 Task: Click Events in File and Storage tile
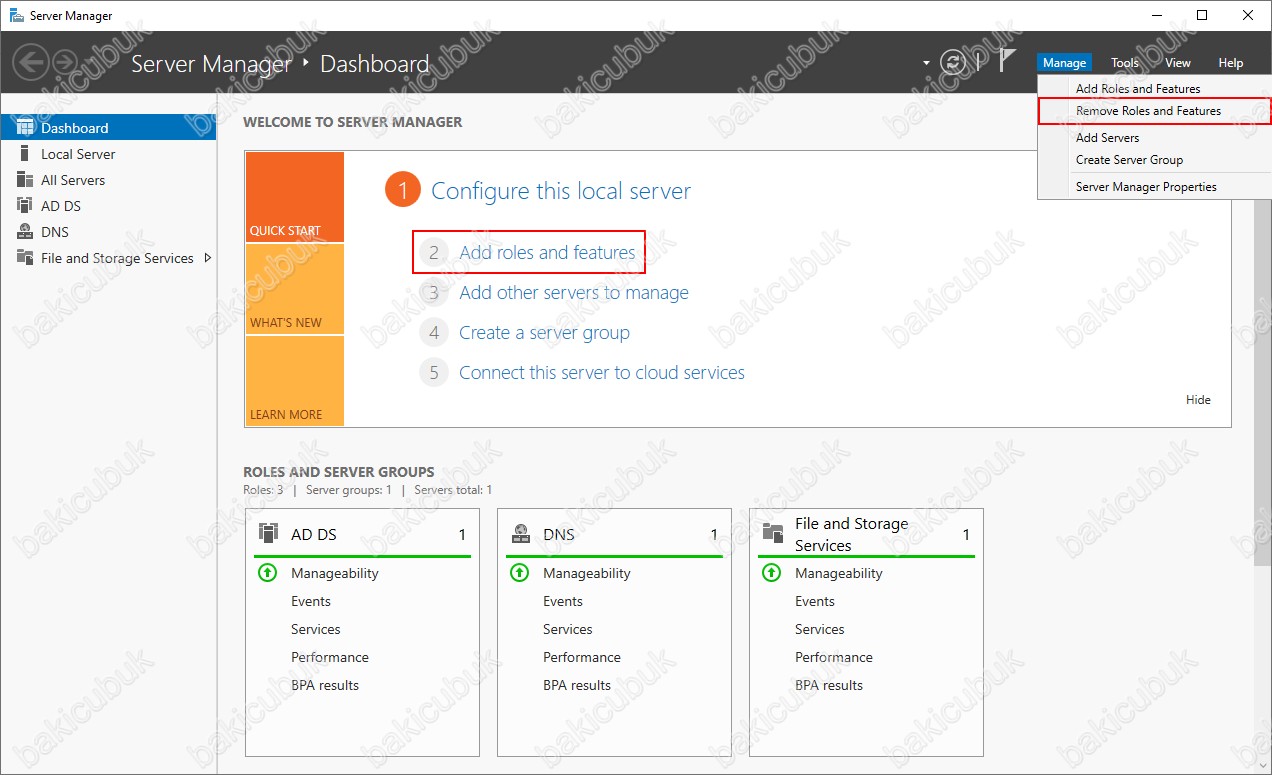[815, 601]
